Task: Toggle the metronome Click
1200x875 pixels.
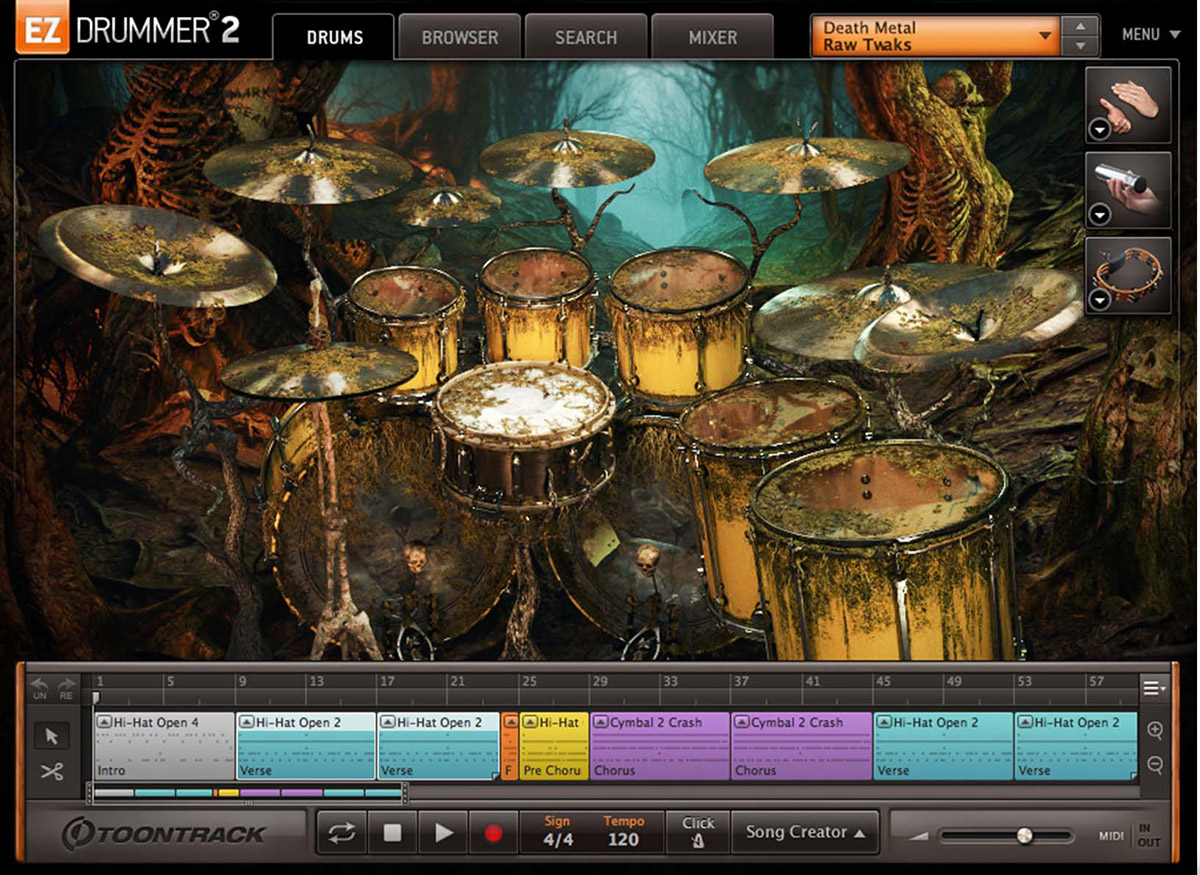Action: click(x=698, y=832)
